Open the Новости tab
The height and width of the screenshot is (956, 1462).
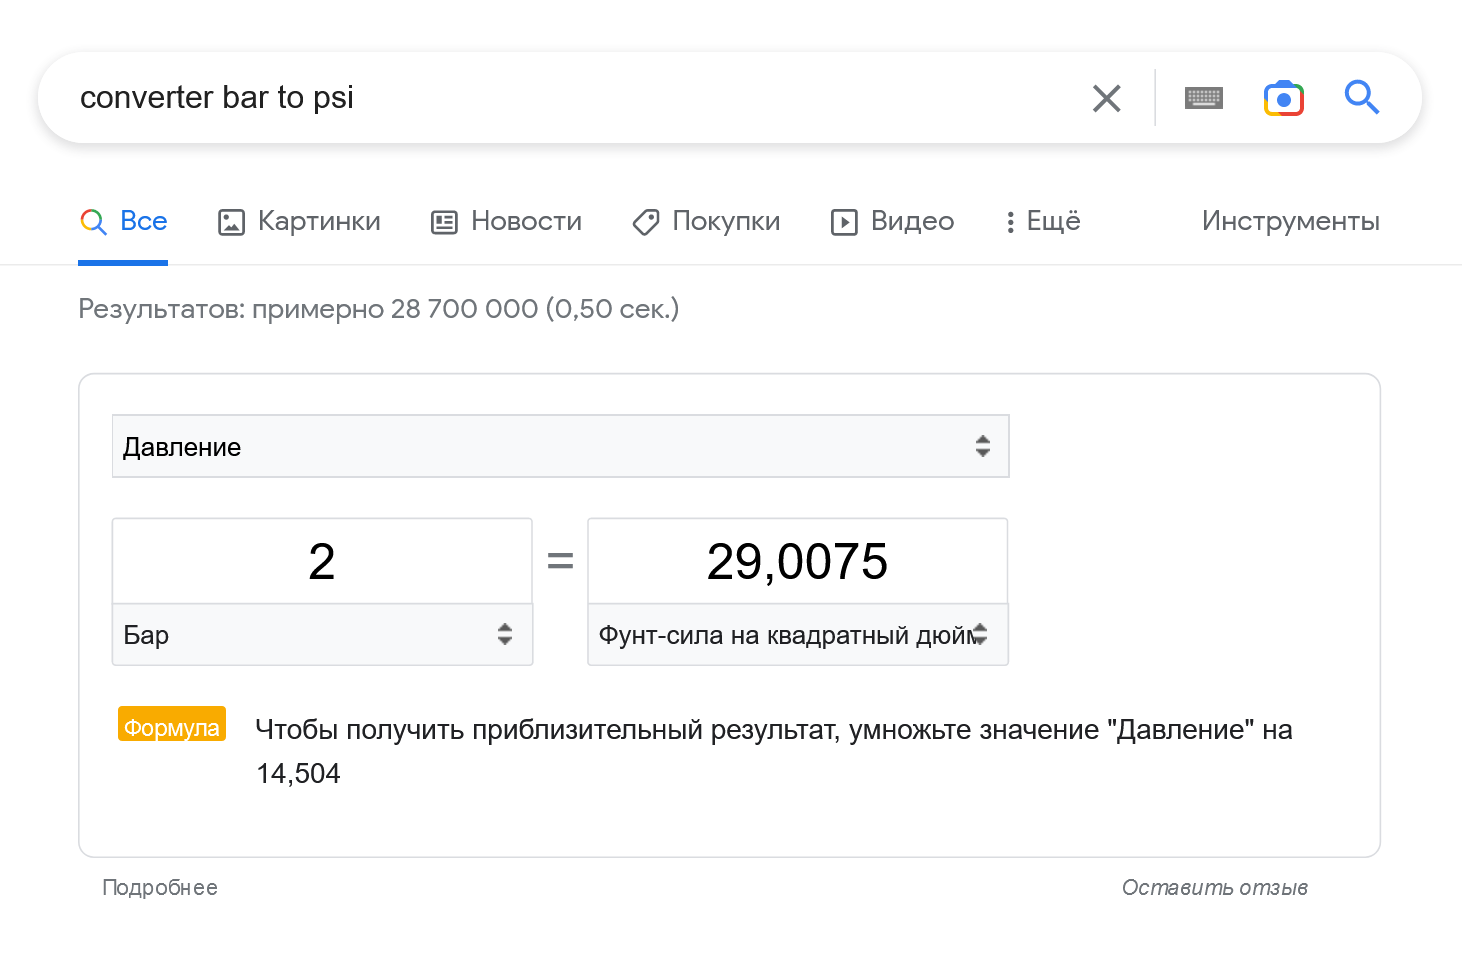(506, 221)
